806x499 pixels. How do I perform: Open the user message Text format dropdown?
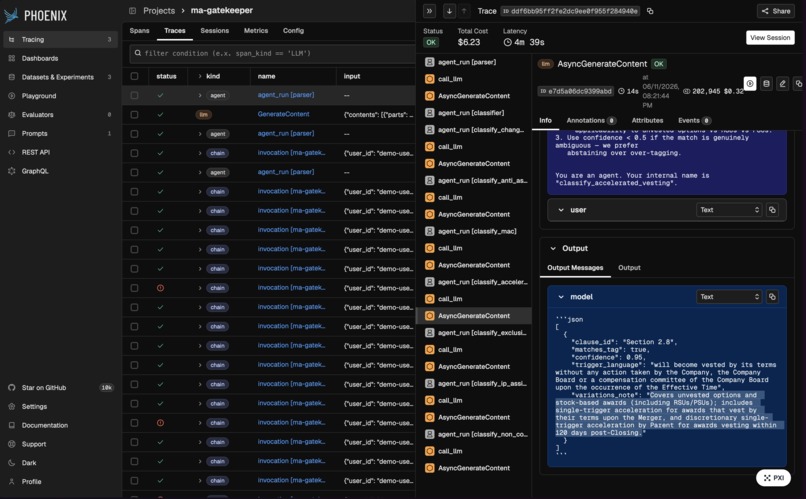coord(729,210)
